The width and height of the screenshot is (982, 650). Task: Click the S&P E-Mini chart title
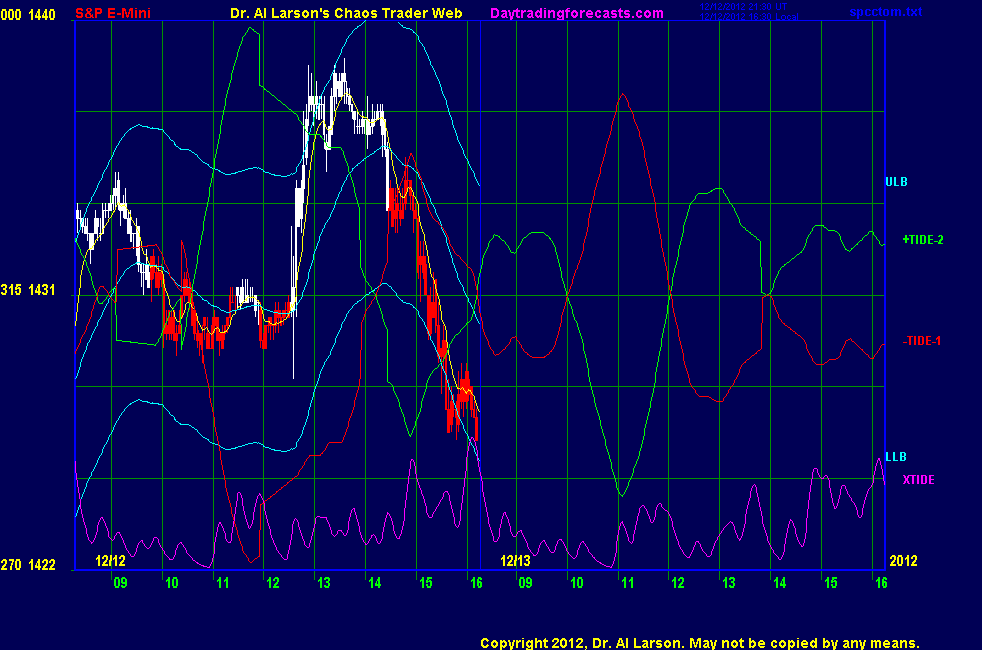pyautogui.click(x=113, y=13)
